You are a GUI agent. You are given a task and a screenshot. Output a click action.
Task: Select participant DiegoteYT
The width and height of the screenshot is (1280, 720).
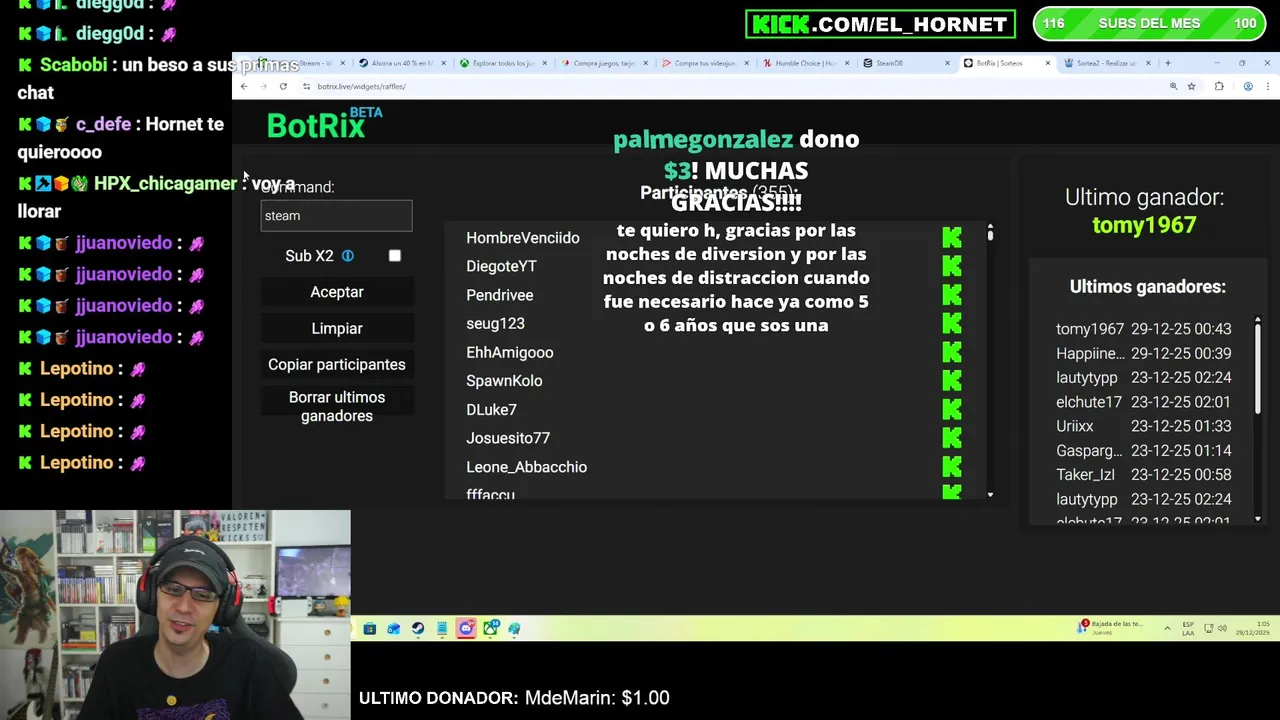(501, 266)
